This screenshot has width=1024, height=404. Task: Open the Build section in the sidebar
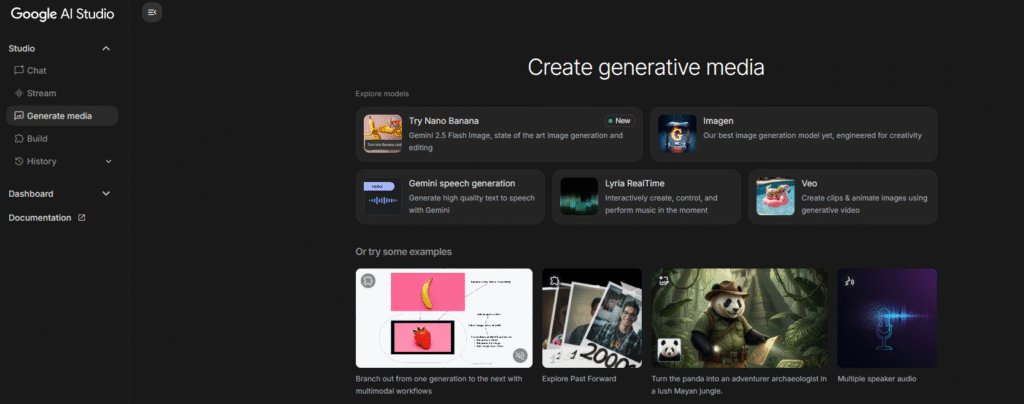coord(37,139)
